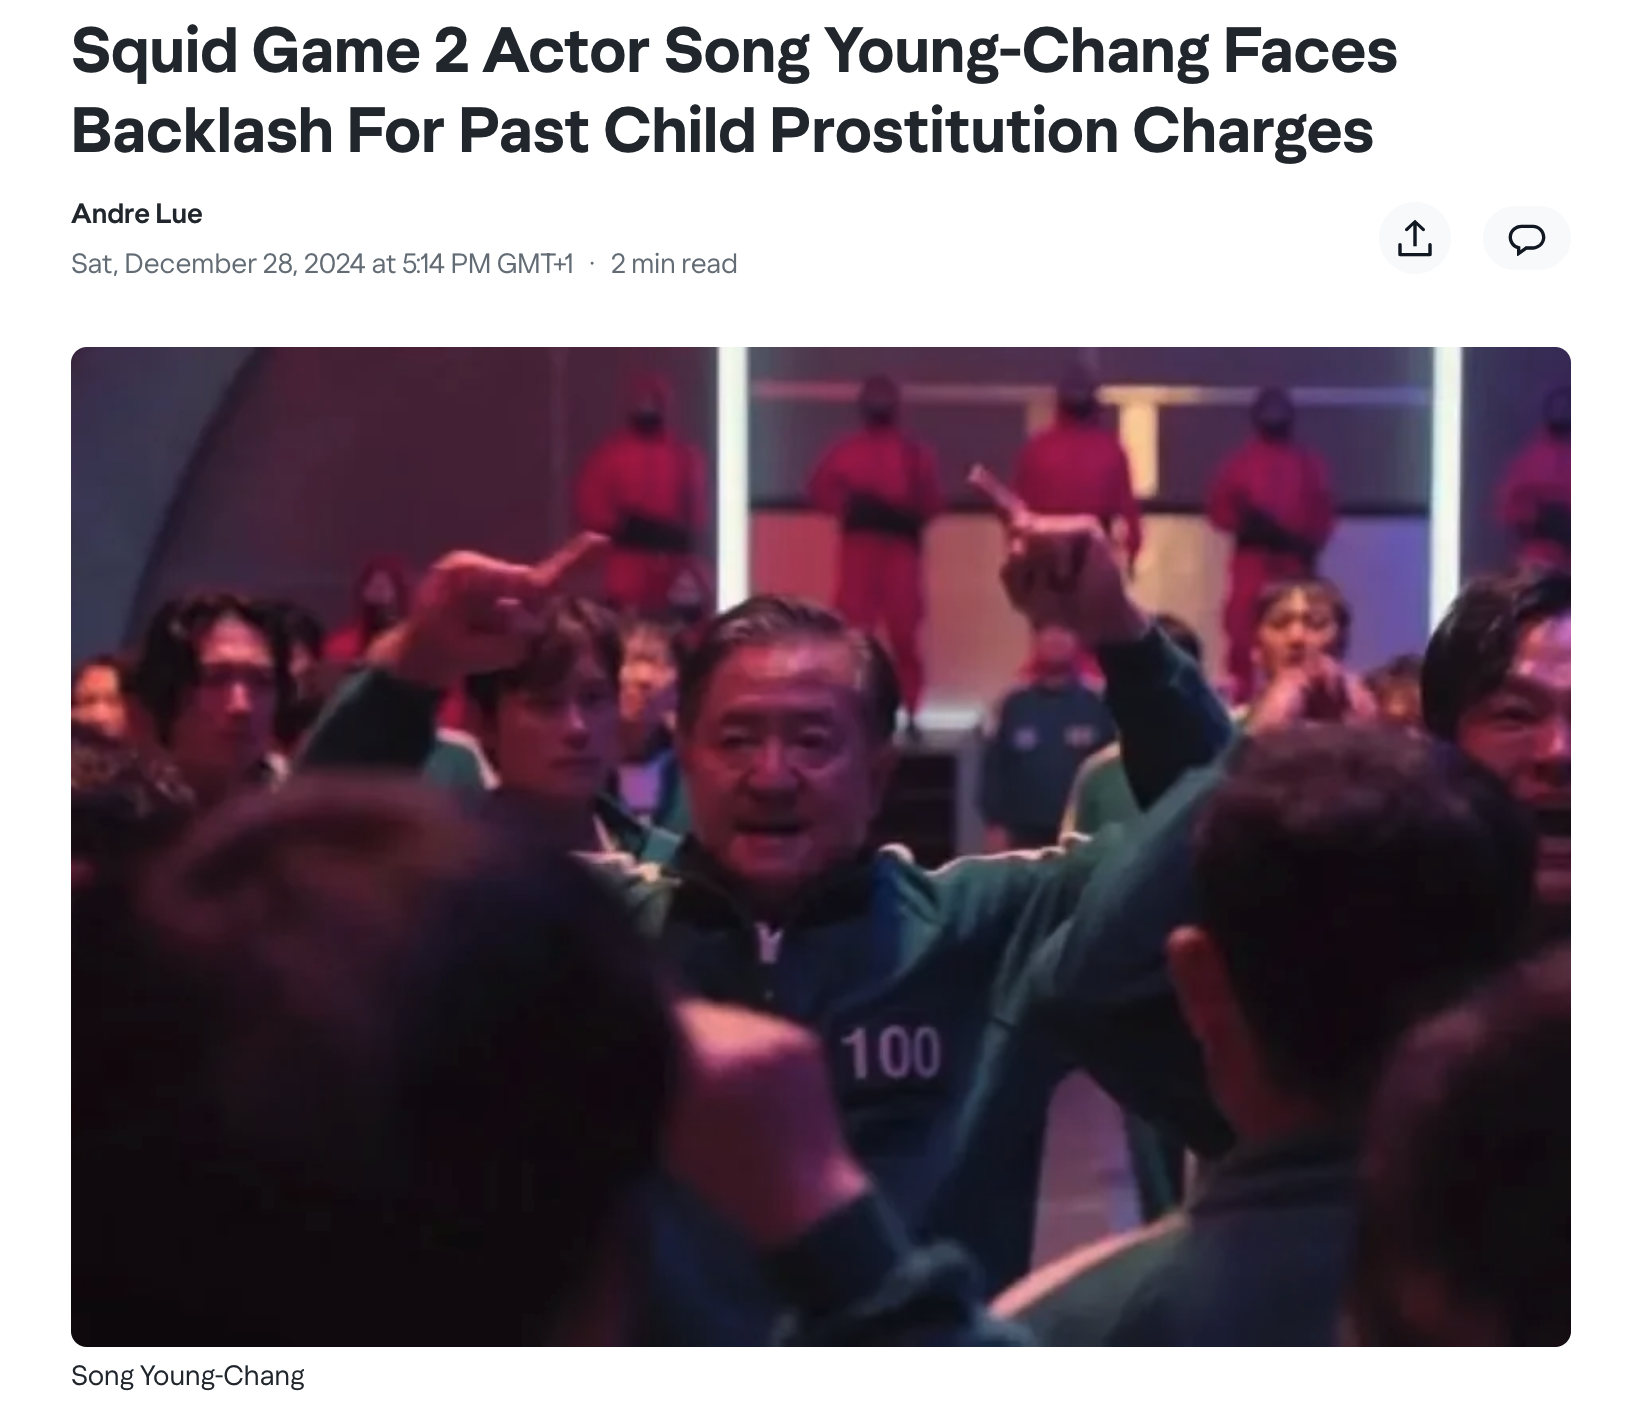Click the Song Young-Chang photo caption

coord(188,1375)
